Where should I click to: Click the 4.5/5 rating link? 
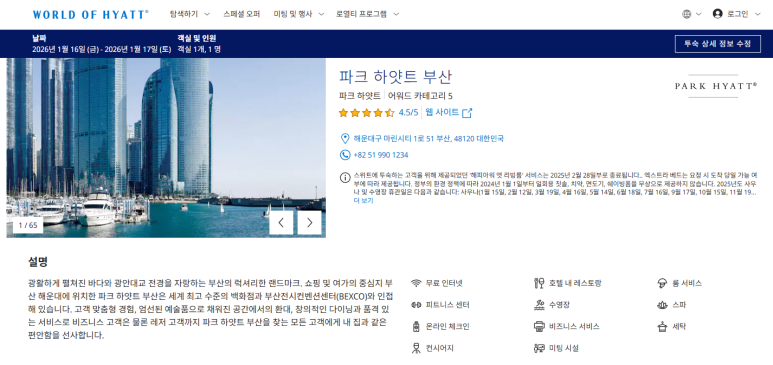[408, 113]
